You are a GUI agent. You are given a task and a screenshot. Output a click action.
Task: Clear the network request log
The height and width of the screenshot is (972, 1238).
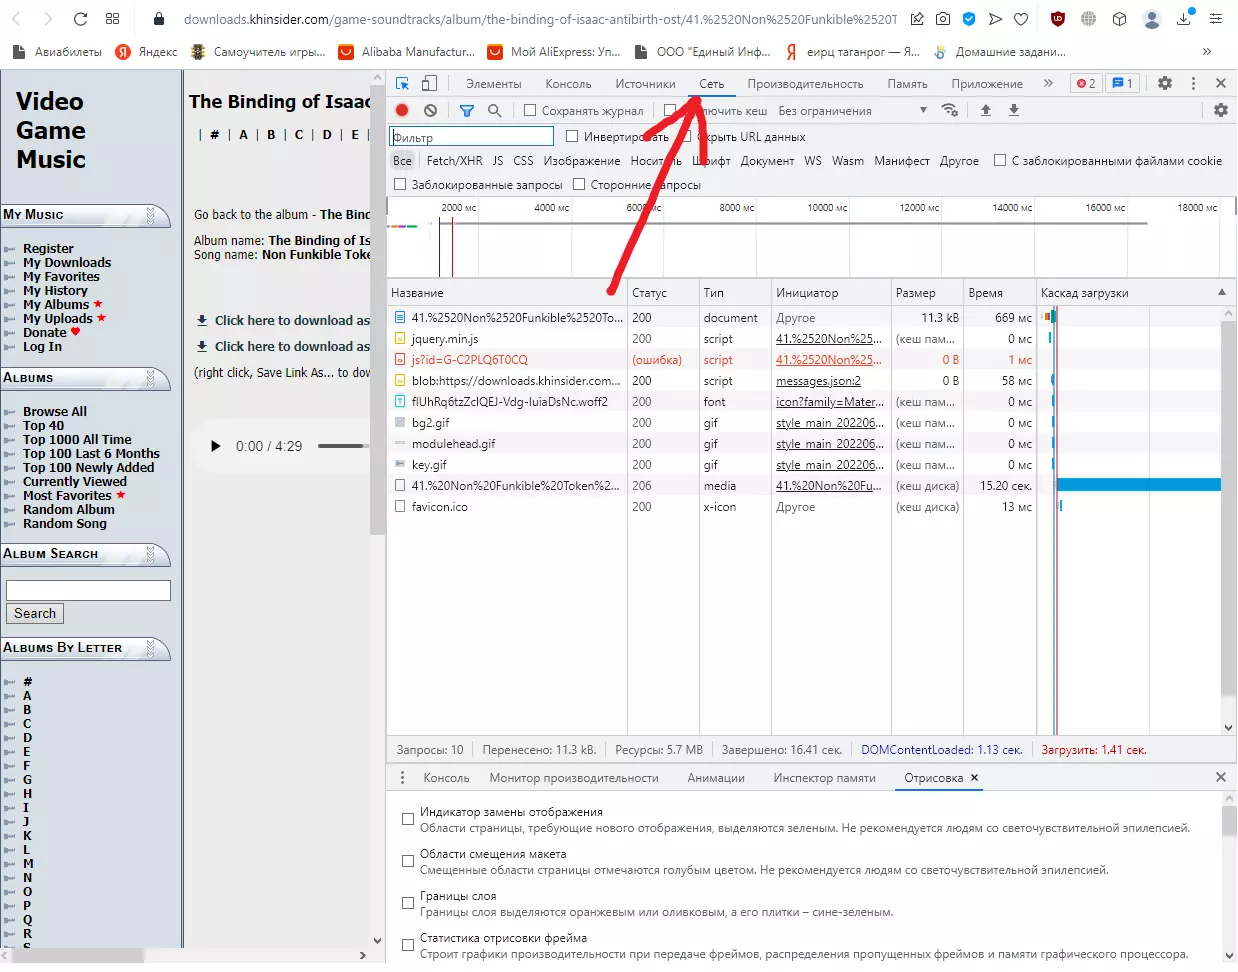pyautogui.click(x=430, y=111)
